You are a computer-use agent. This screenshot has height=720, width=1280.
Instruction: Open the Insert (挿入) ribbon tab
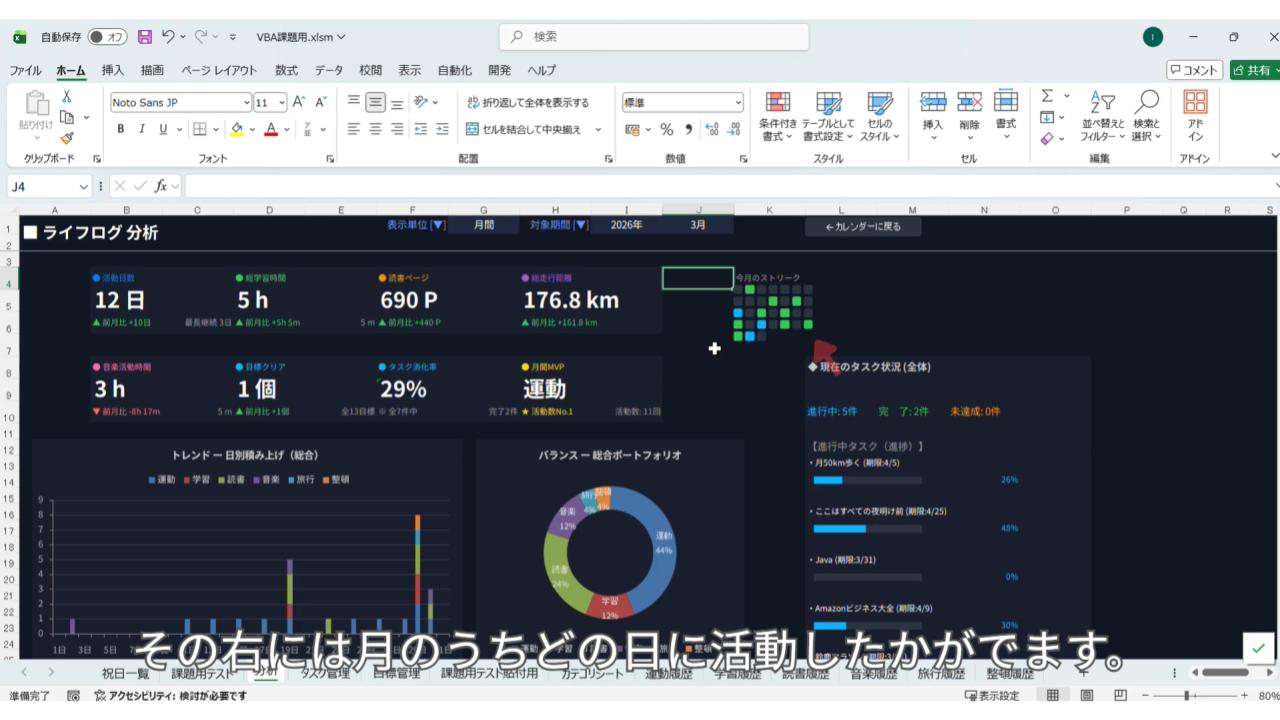pos(113,70)
